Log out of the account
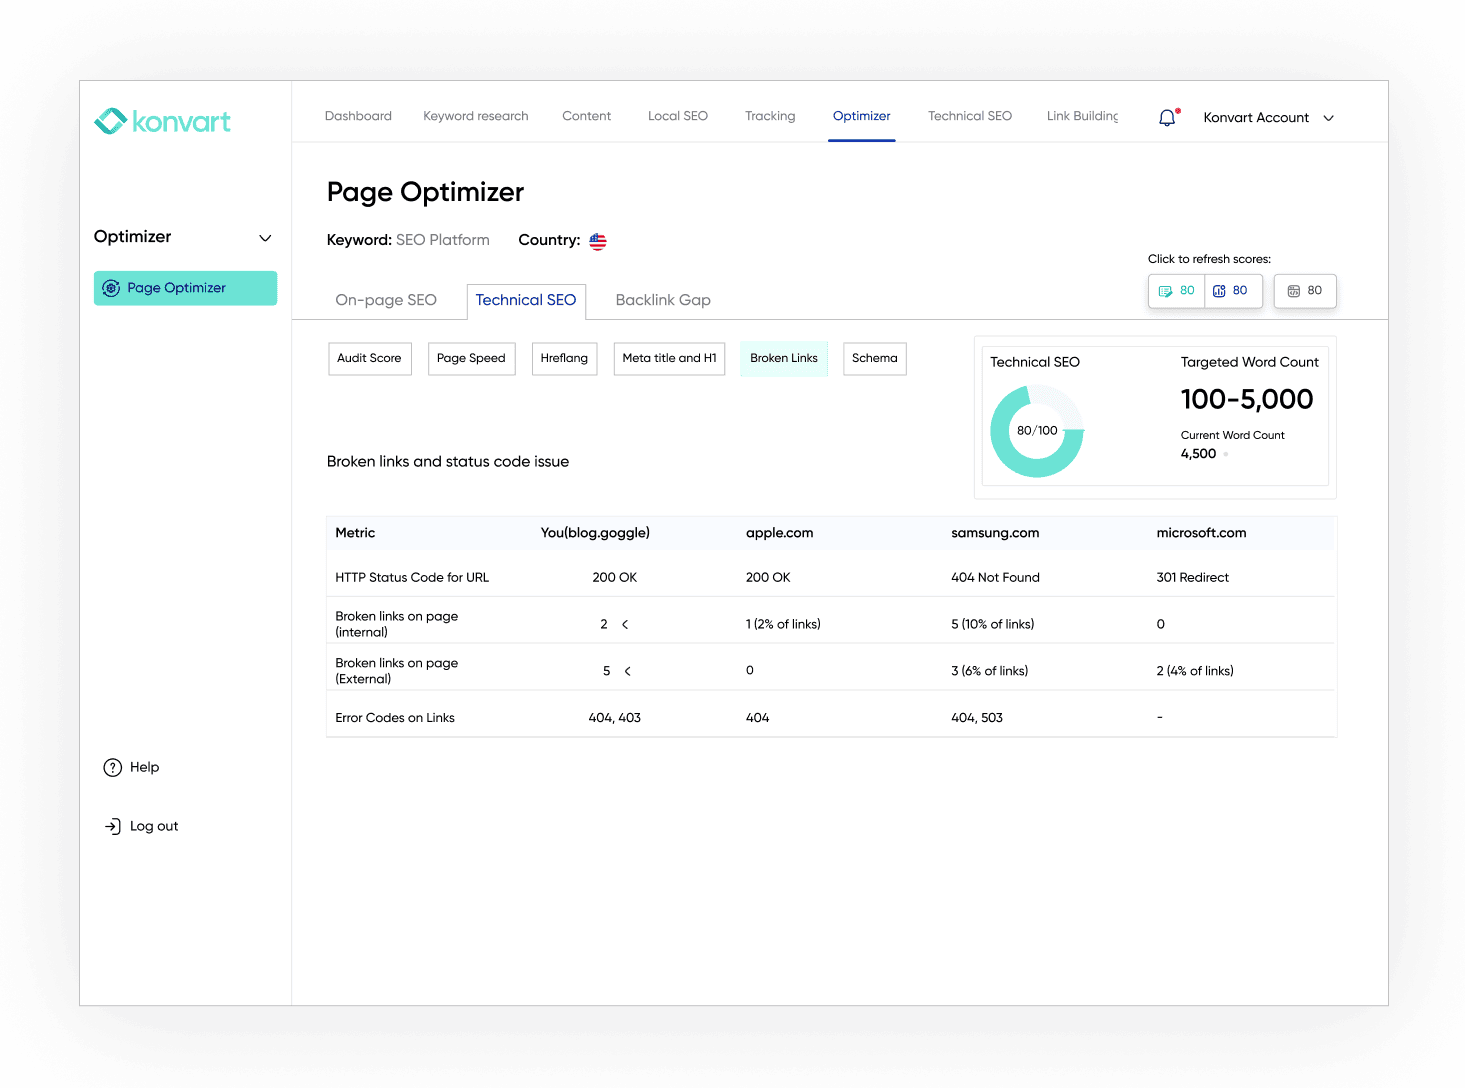Screen dimensions: 1465x1088 141,826
